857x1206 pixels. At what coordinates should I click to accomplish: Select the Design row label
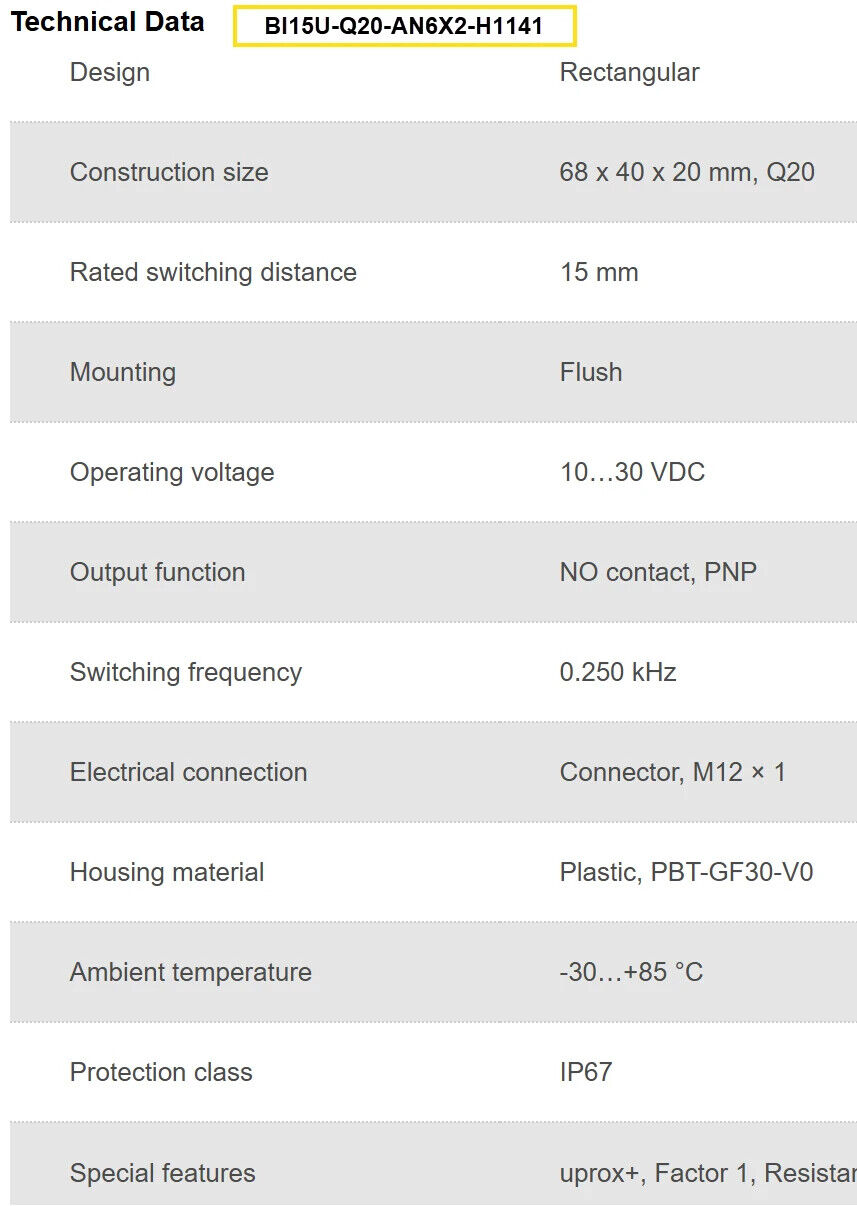click(x=110, y=72)
